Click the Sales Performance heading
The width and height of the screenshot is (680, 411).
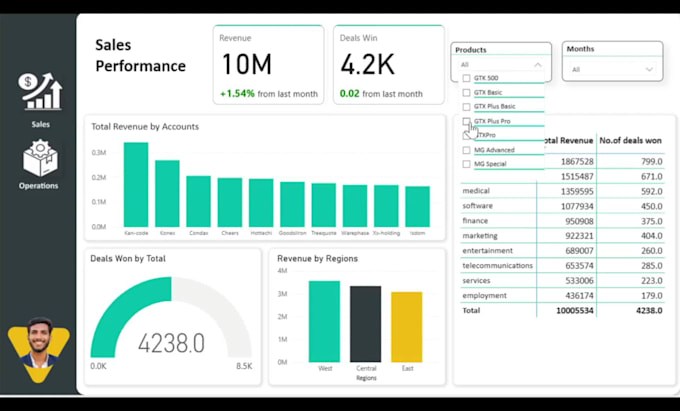click(x=141, y=55)
